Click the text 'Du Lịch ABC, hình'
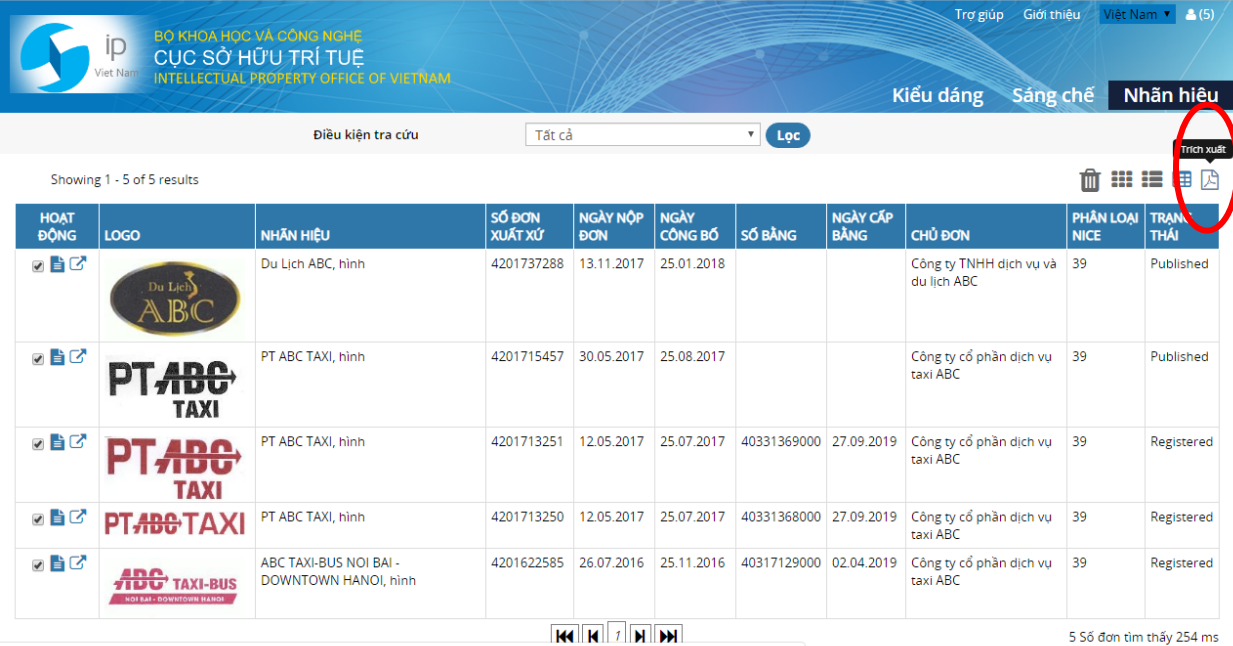The height and width of the screenshot is (646, 1233). (313, 264)
